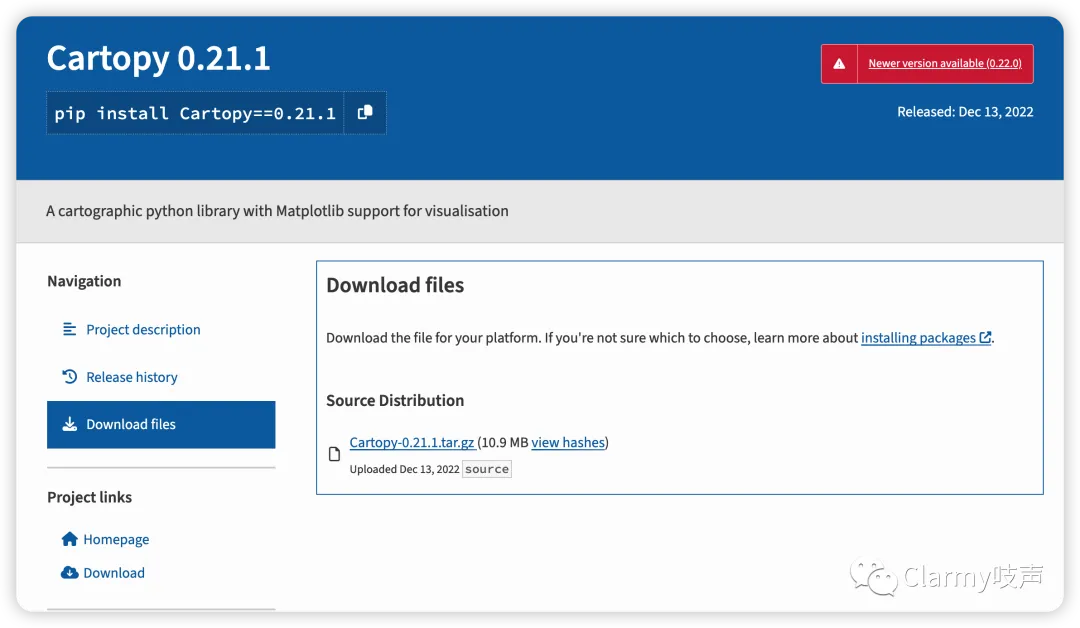
Task: Click 'Source Distribution' heading
Action: (395, 400)
